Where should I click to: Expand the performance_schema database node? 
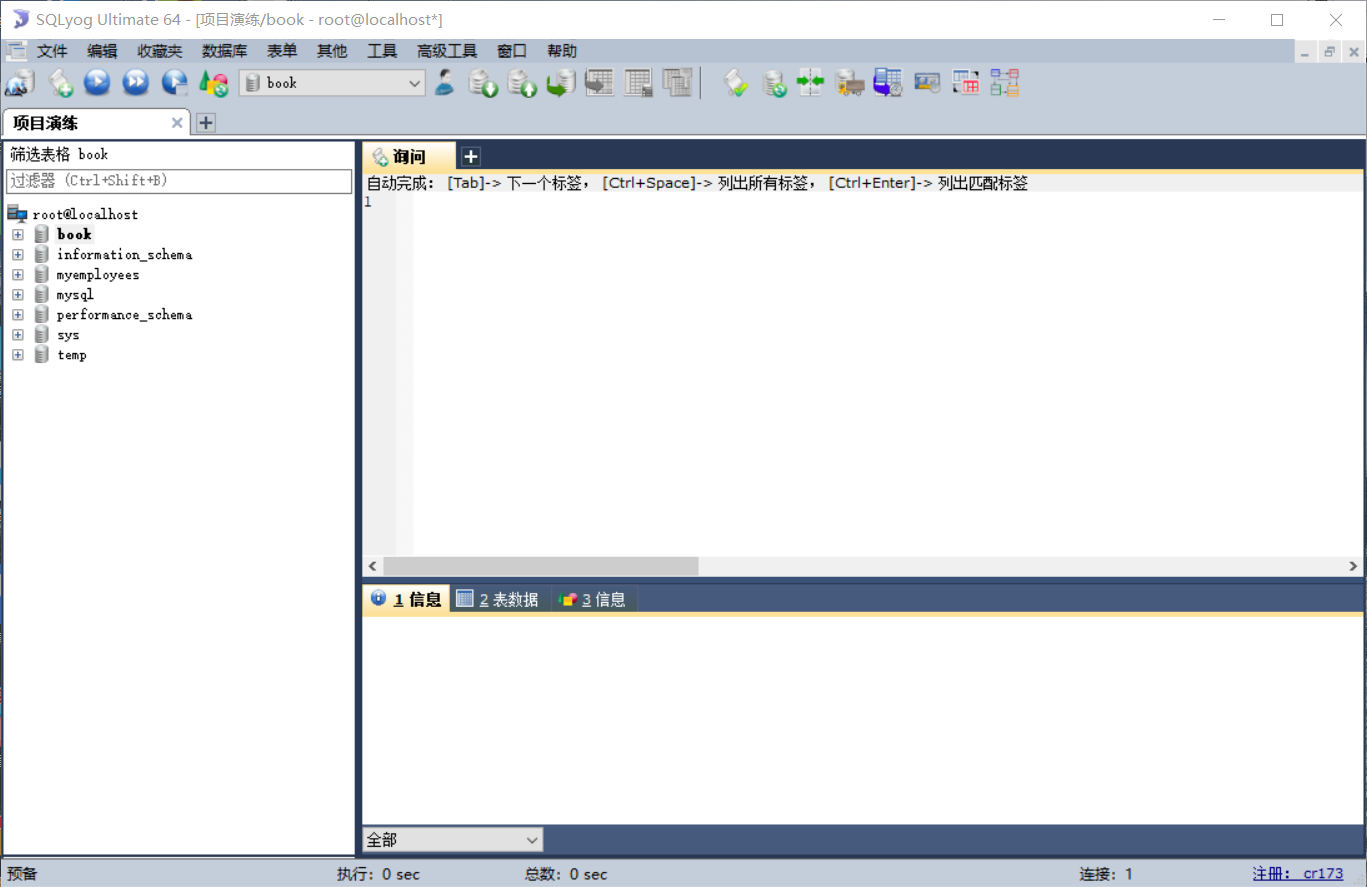pyautogui.click(x=18, y=314)
